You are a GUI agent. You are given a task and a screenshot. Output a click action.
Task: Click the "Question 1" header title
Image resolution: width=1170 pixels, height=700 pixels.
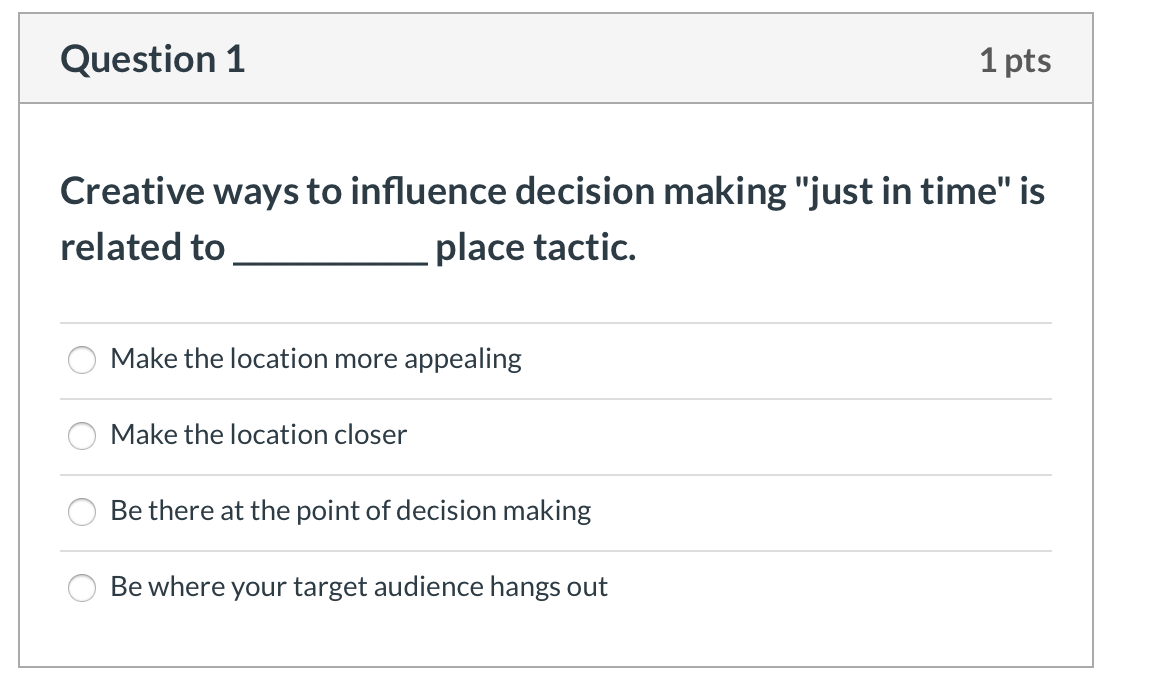pos(151,59)
